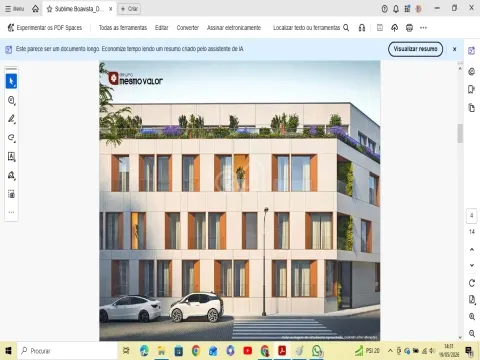
Task: Click Localizar texto ou ferramentas search field
Action: (x=311, y=28)
